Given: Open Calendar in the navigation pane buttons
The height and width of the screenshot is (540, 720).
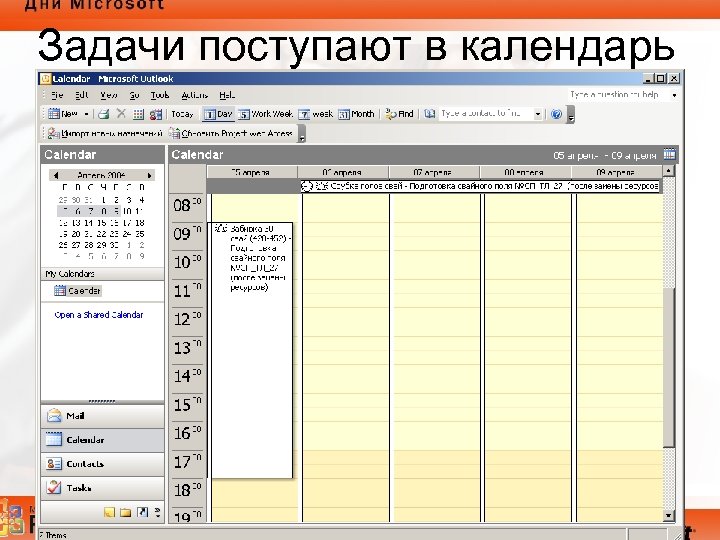Looking at the screenshot, I should pos(102,440).
